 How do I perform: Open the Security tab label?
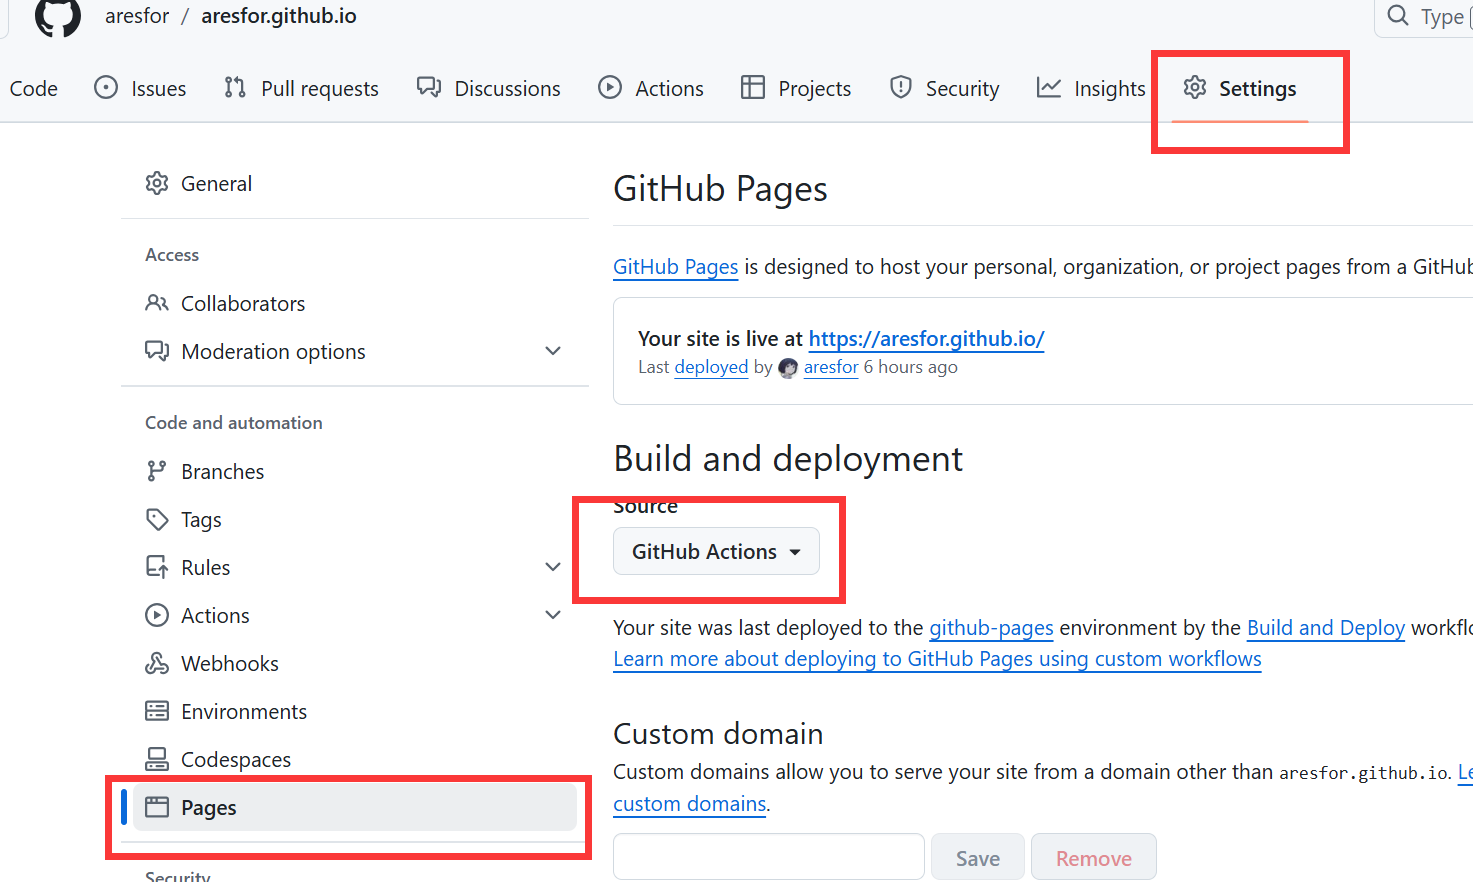pos(962,89)
